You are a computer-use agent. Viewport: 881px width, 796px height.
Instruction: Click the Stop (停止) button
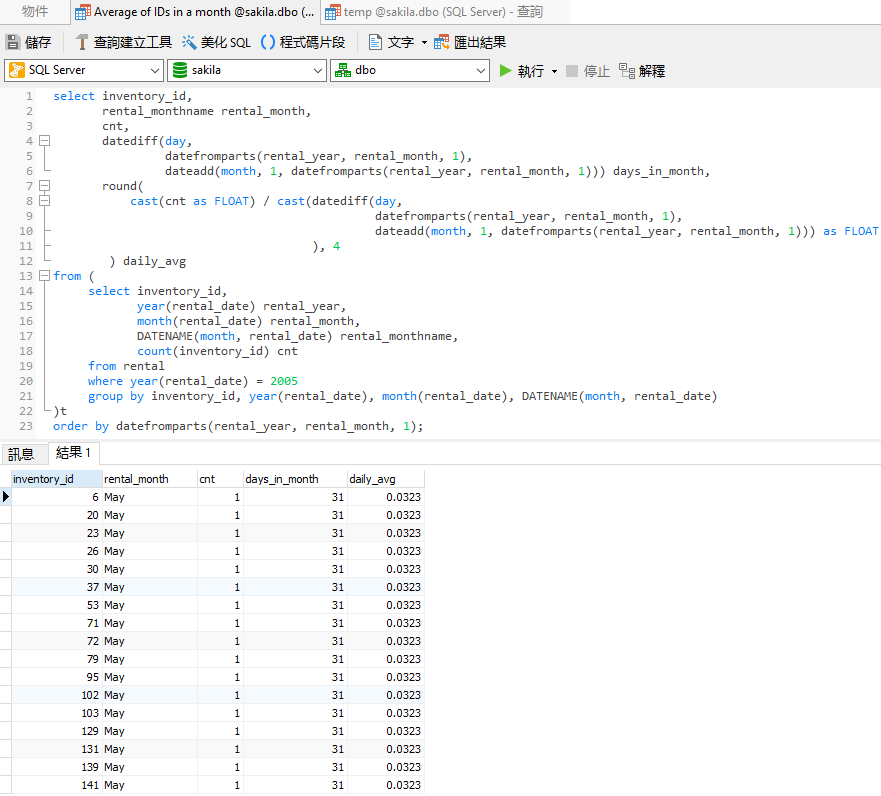point(588,71)
